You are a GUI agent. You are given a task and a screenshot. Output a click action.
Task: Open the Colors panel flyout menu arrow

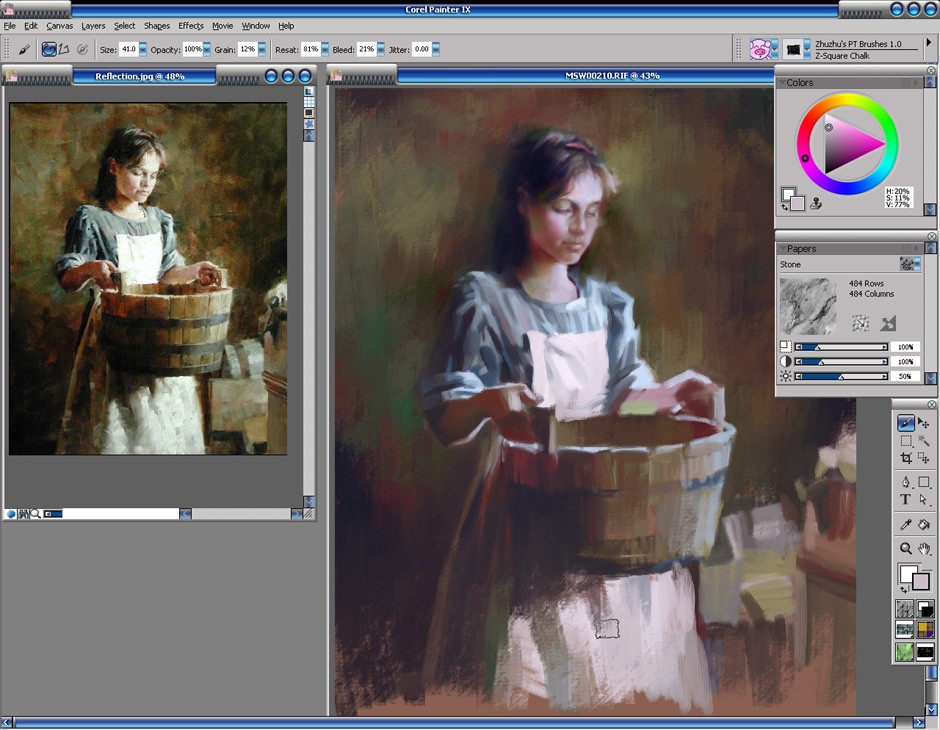pyautogui.click(x=915, y=83)
